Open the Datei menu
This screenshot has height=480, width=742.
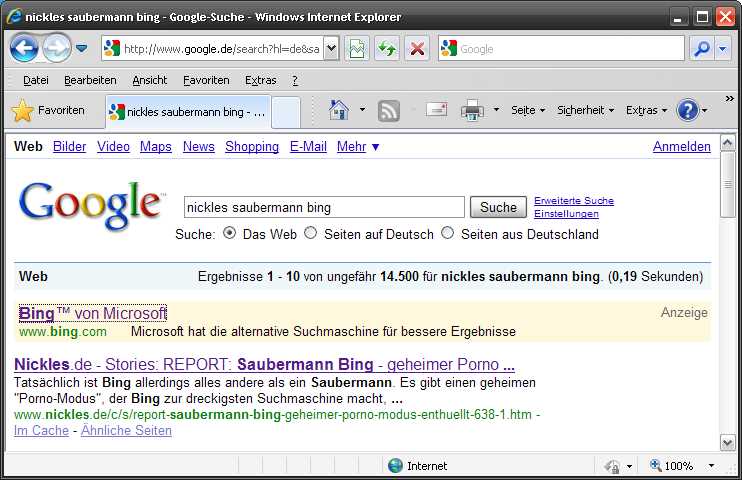pos(35,80)
